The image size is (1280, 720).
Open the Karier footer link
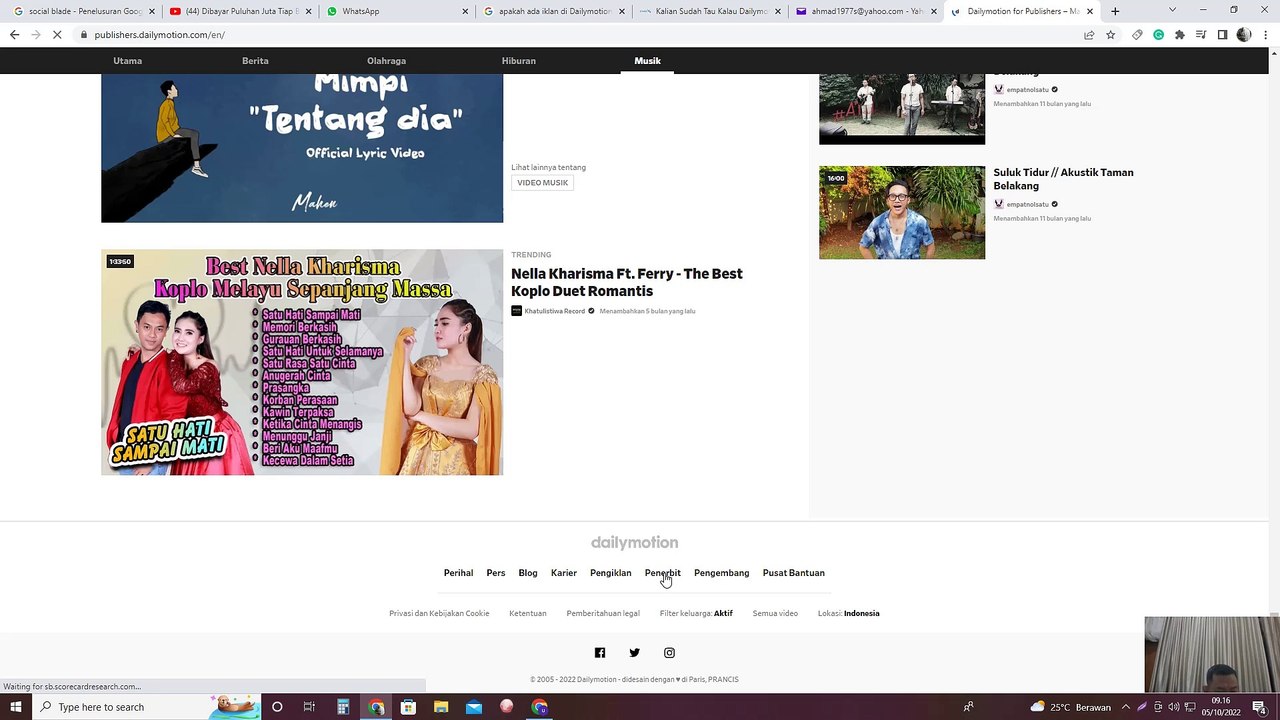click(564, 573)
